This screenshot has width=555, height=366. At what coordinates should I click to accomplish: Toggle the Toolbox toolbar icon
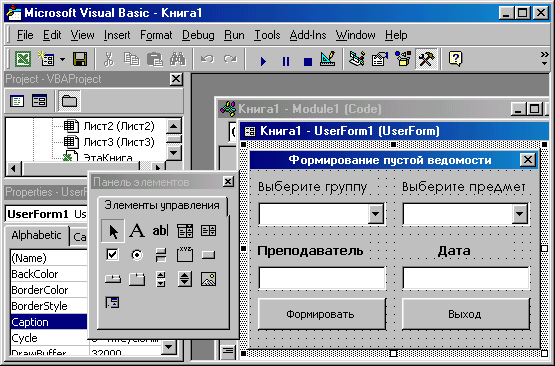click(426, 59)
